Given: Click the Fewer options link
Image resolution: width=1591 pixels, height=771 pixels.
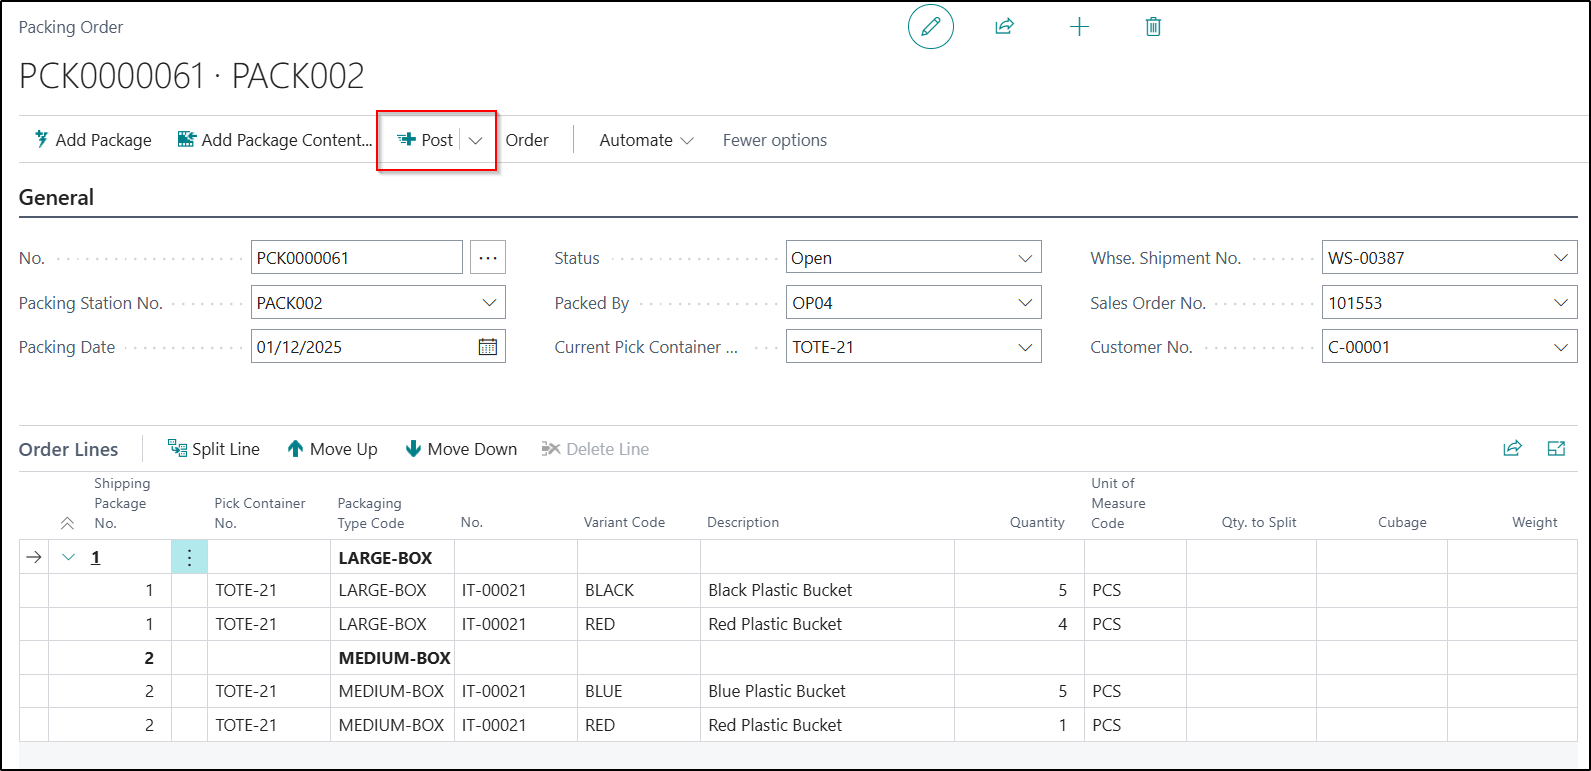Looking at the screenshot, I should point(775,140).
